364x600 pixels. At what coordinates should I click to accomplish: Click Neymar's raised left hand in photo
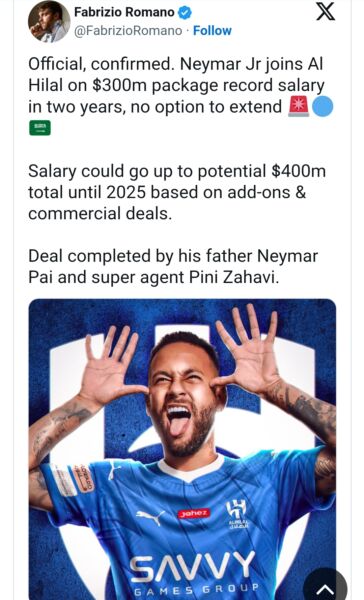[249, 346]
